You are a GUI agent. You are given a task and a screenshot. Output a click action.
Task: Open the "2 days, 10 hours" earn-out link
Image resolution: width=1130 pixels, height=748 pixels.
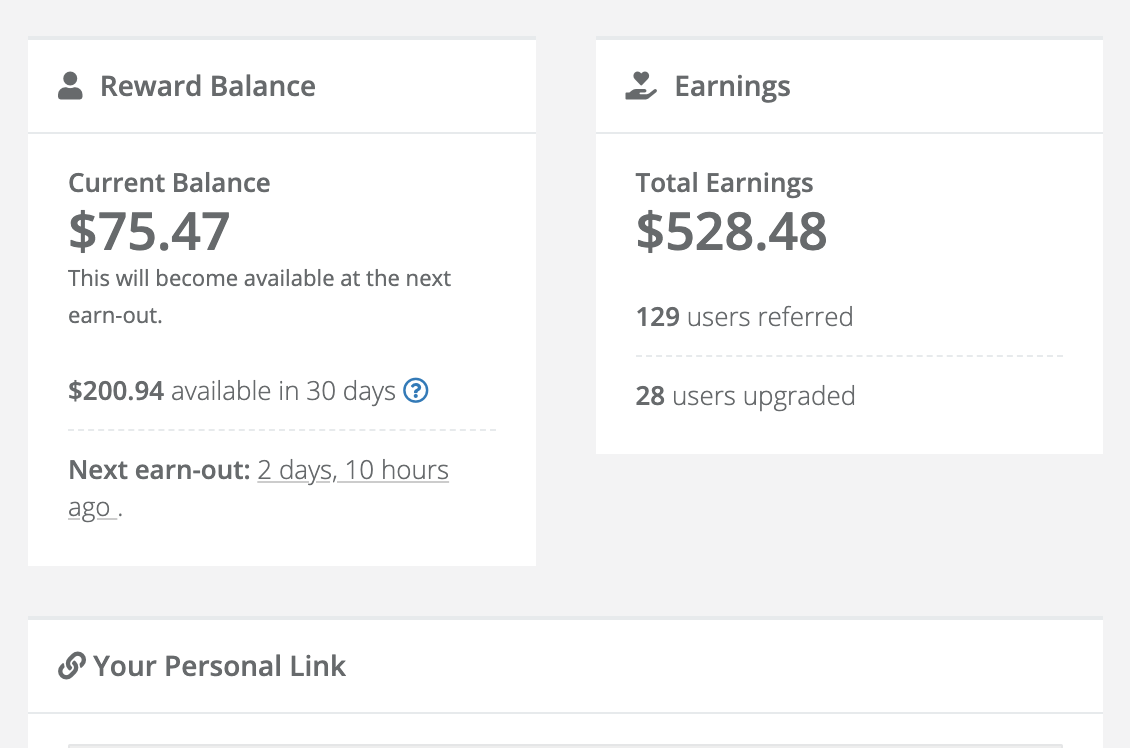[353, 470]
